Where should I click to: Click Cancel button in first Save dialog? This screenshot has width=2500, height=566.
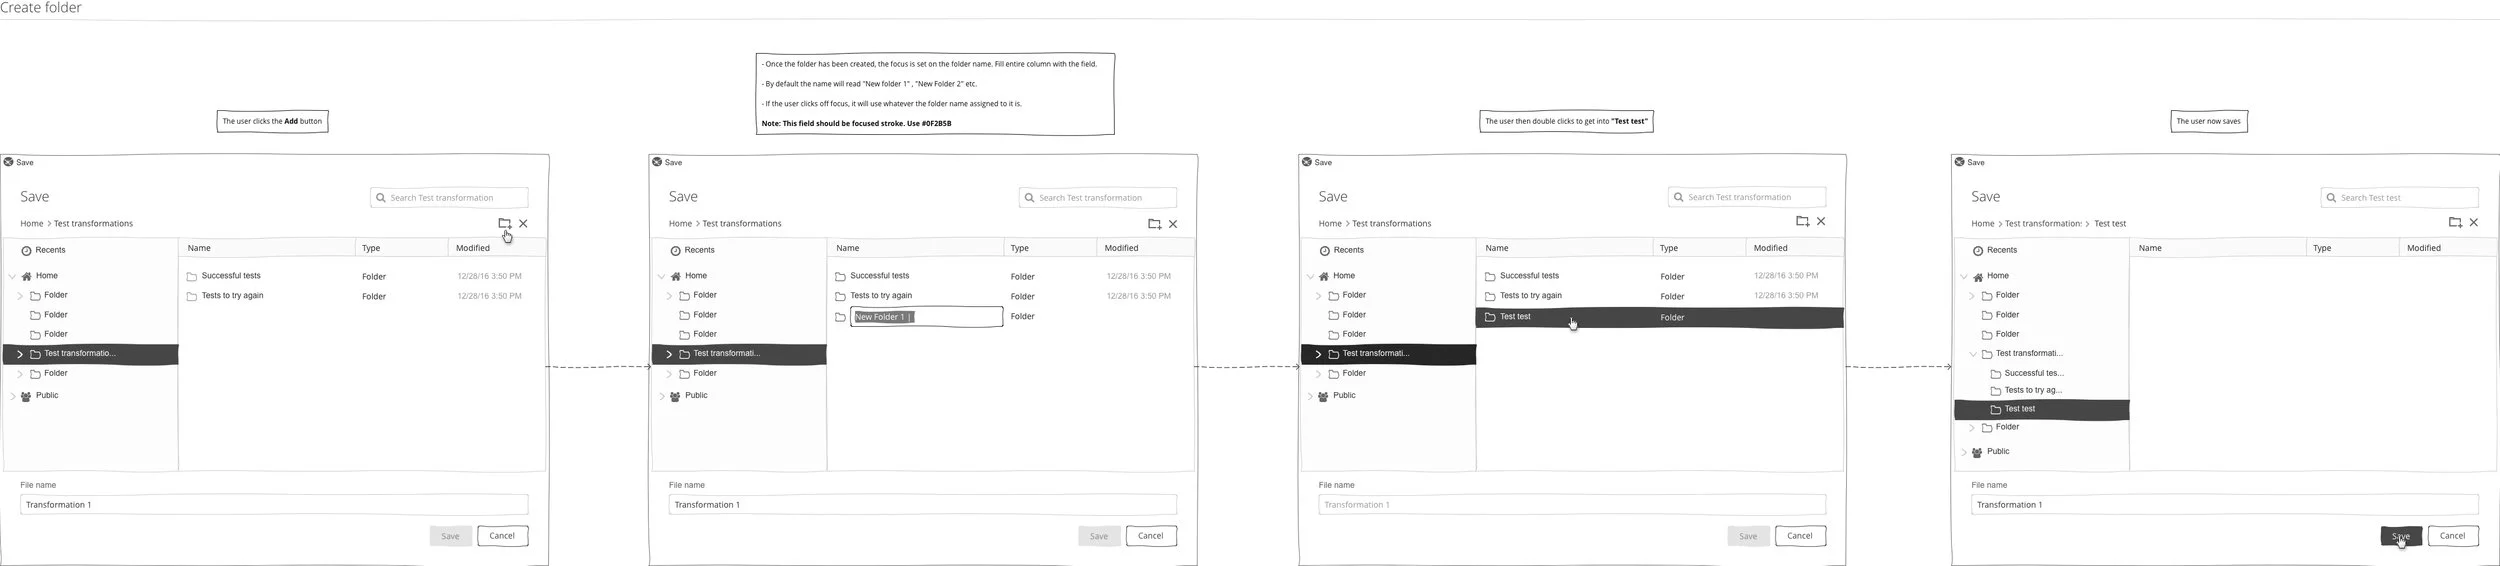(x=502, y=536)
